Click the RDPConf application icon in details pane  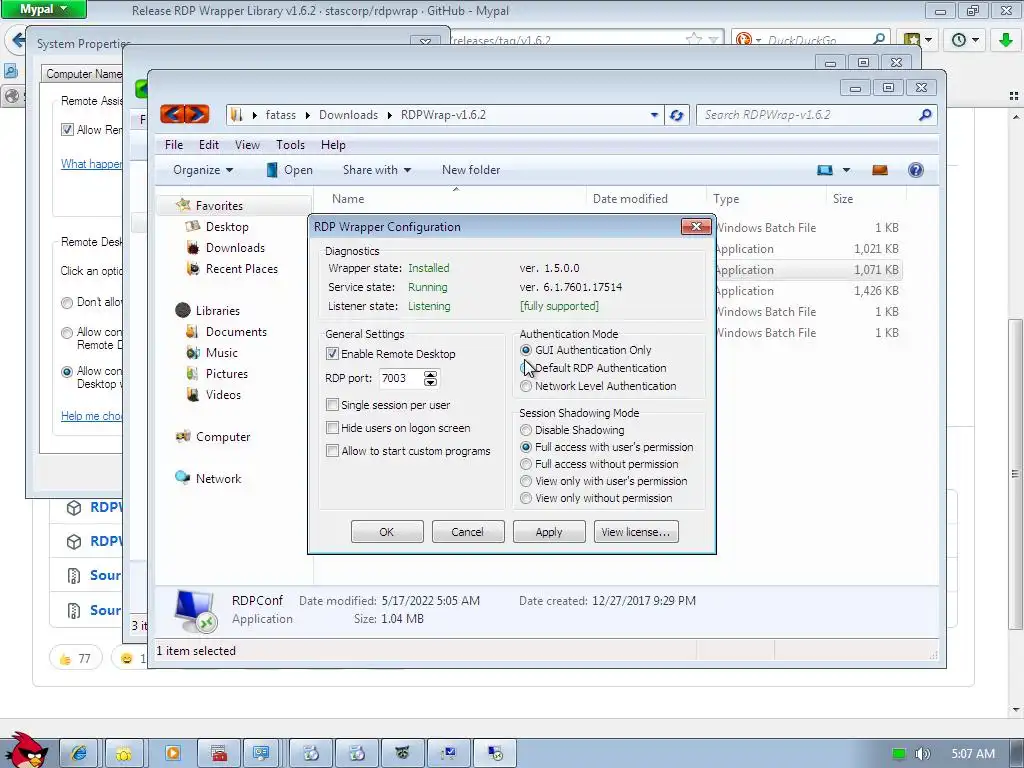coord(195,611)
